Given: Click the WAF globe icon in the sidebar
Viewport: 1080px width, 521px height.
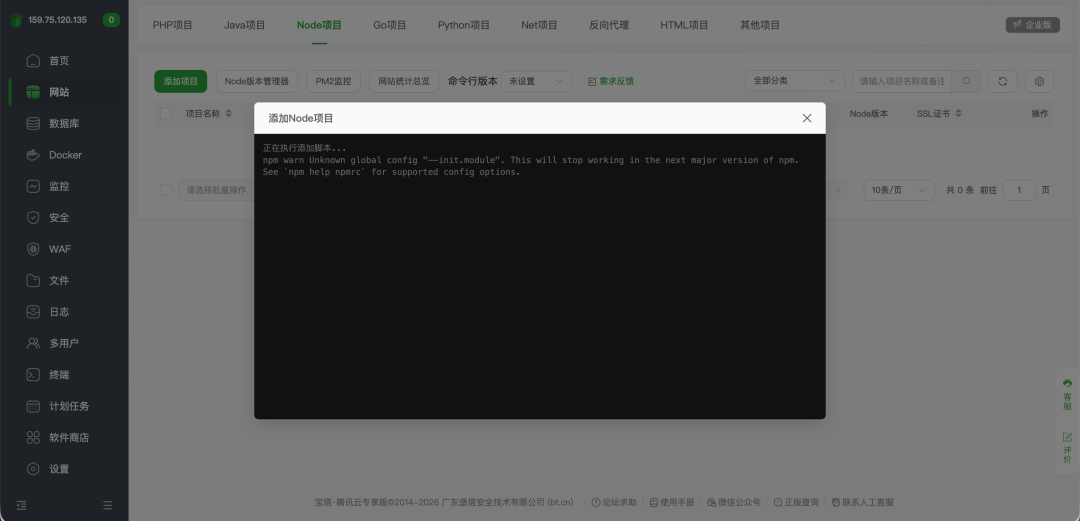Looking at the screenshot, I should pos(33,249).
